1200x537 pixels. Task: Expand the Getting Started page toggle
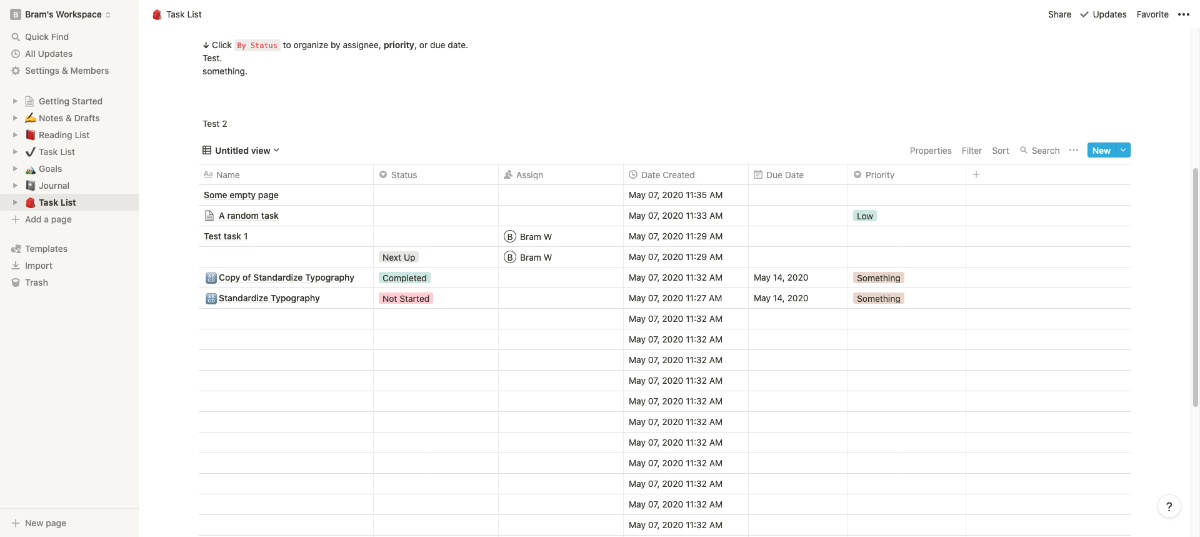click(15, 101)
